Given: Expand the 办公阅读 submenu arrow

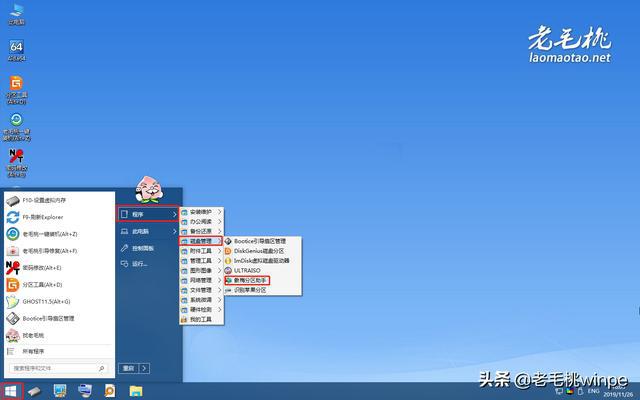Looking at the screenshot, I should coord(220,222).
